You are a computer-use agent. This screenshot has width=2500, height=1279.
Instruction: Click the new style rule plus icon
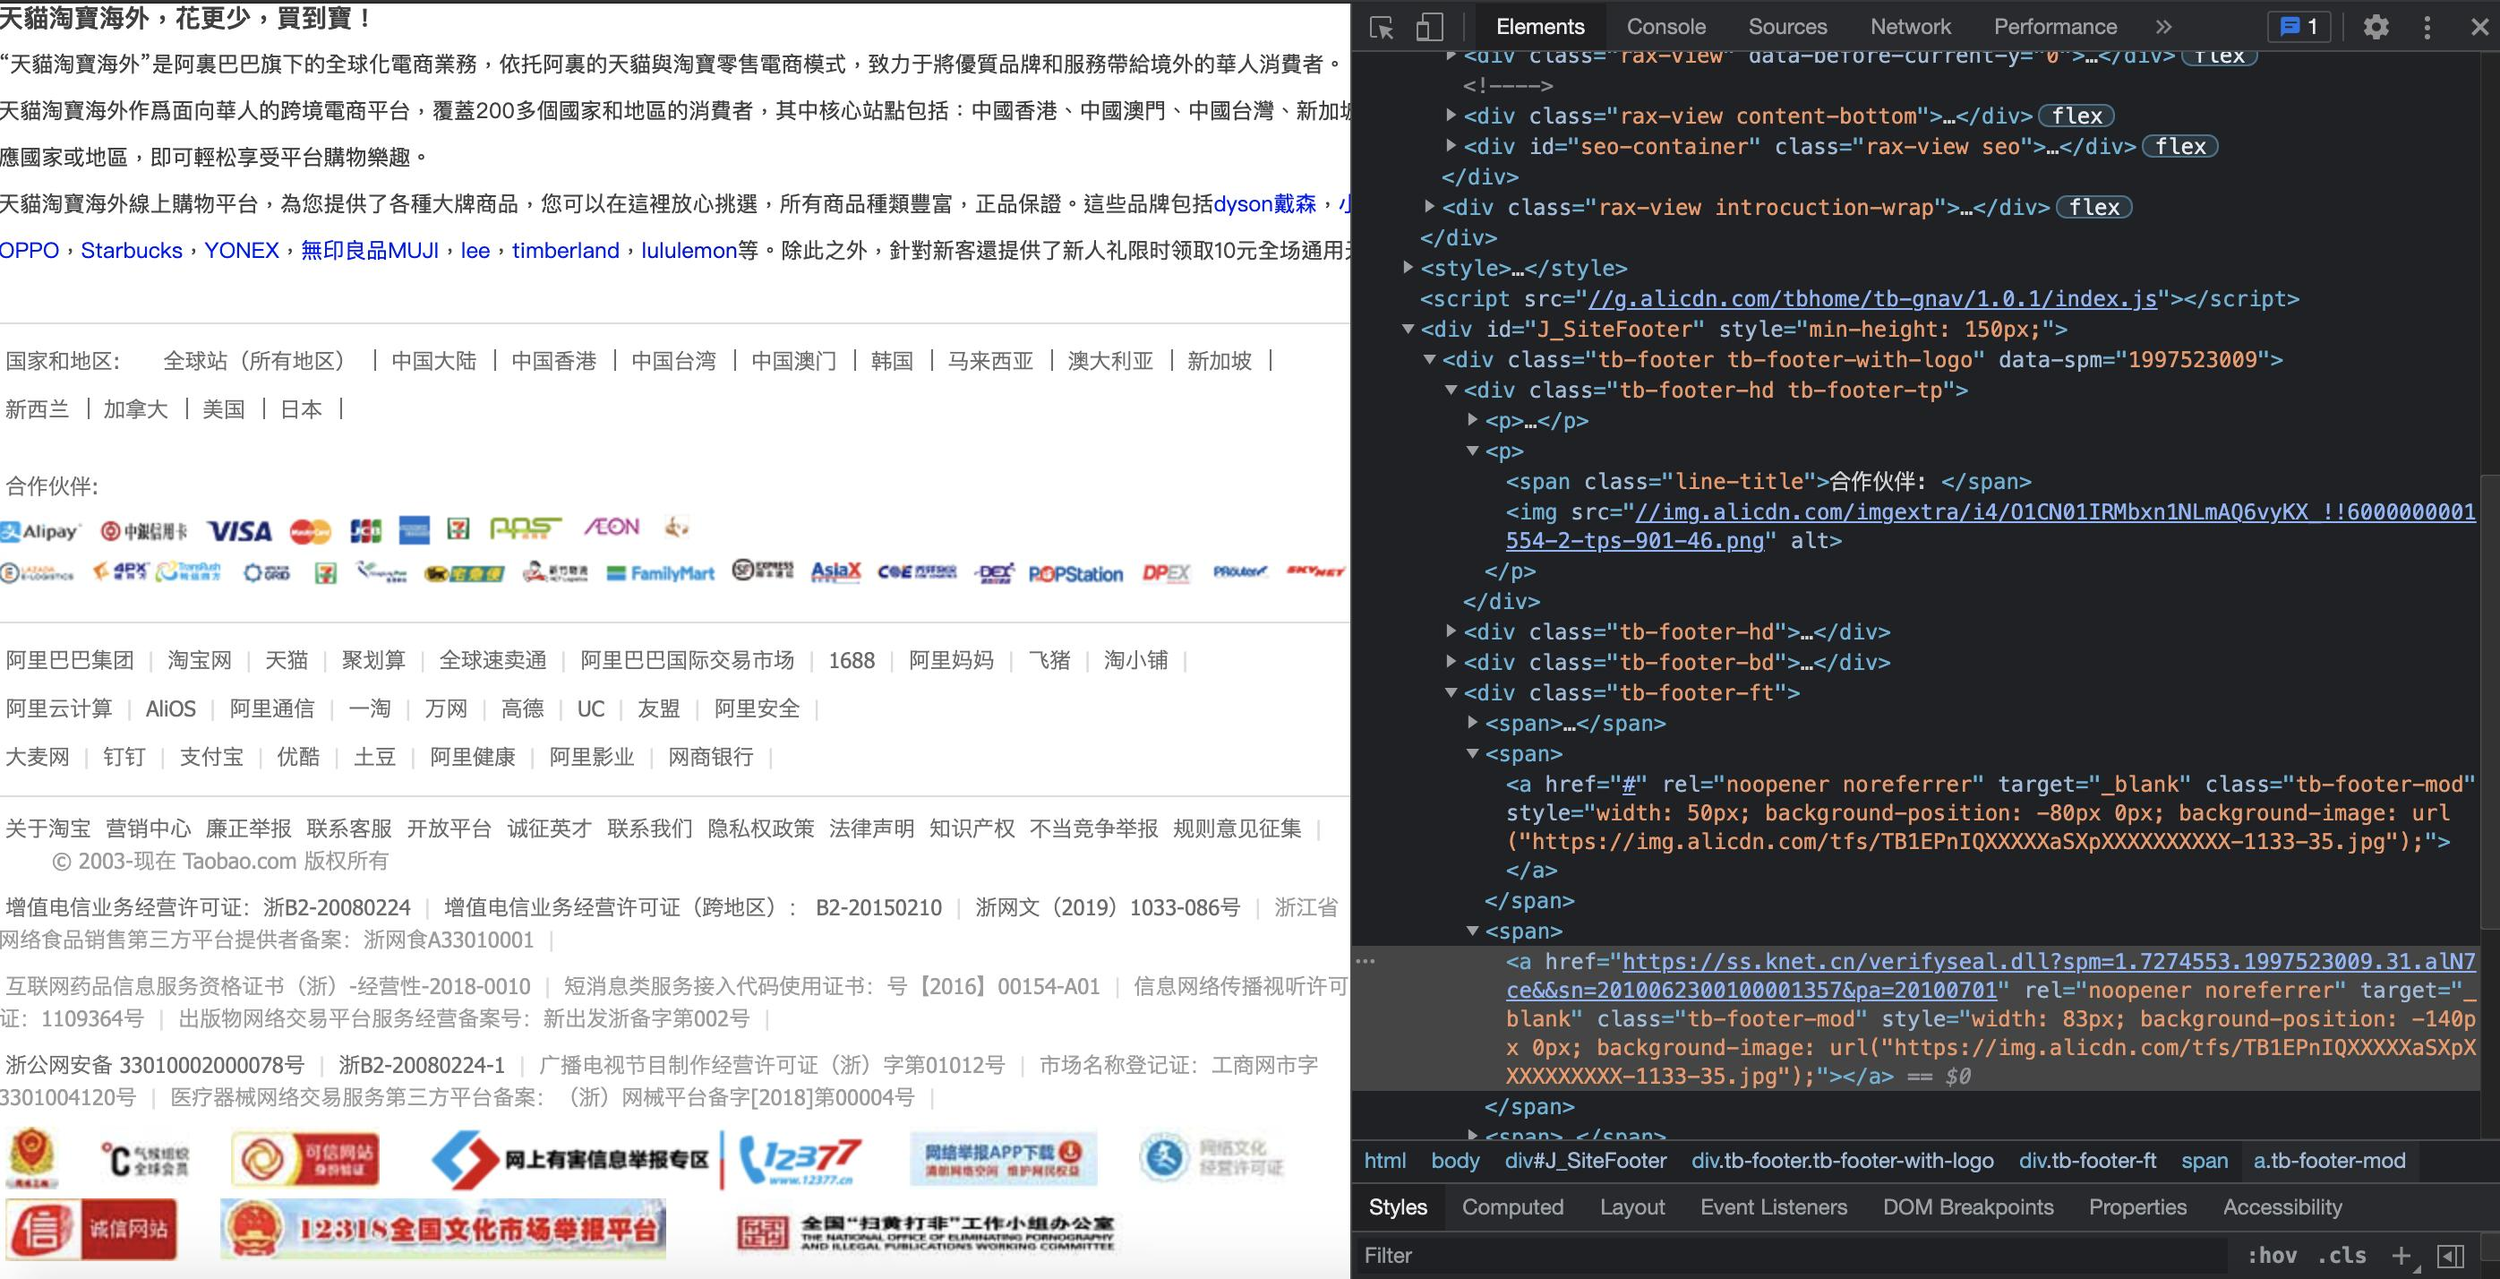[x=2401, y=1256]
